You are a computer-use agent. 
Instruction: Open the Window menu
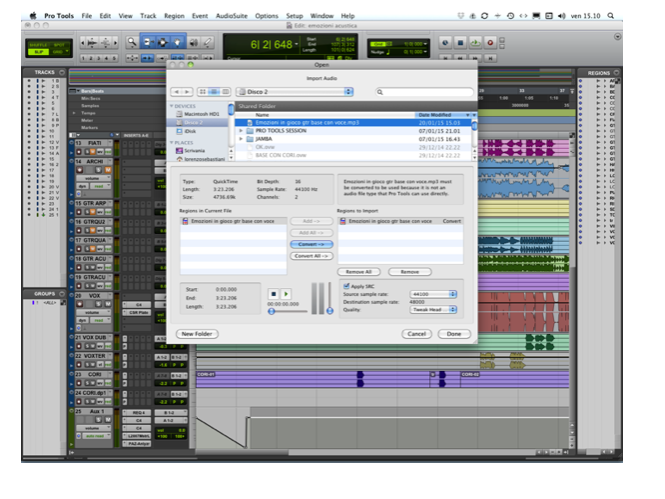click(x=322, y=16)
